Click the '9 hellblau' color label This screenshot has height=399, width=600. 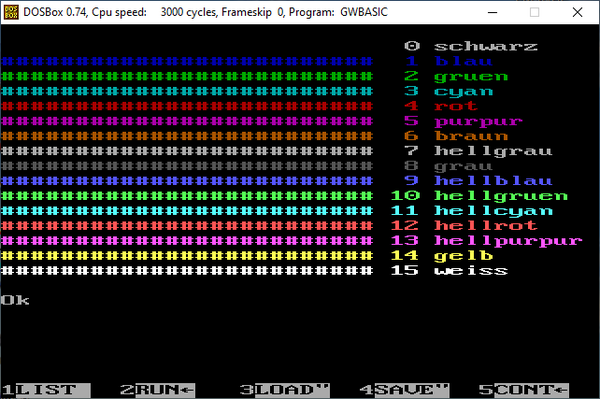click(x=478, y=181)
